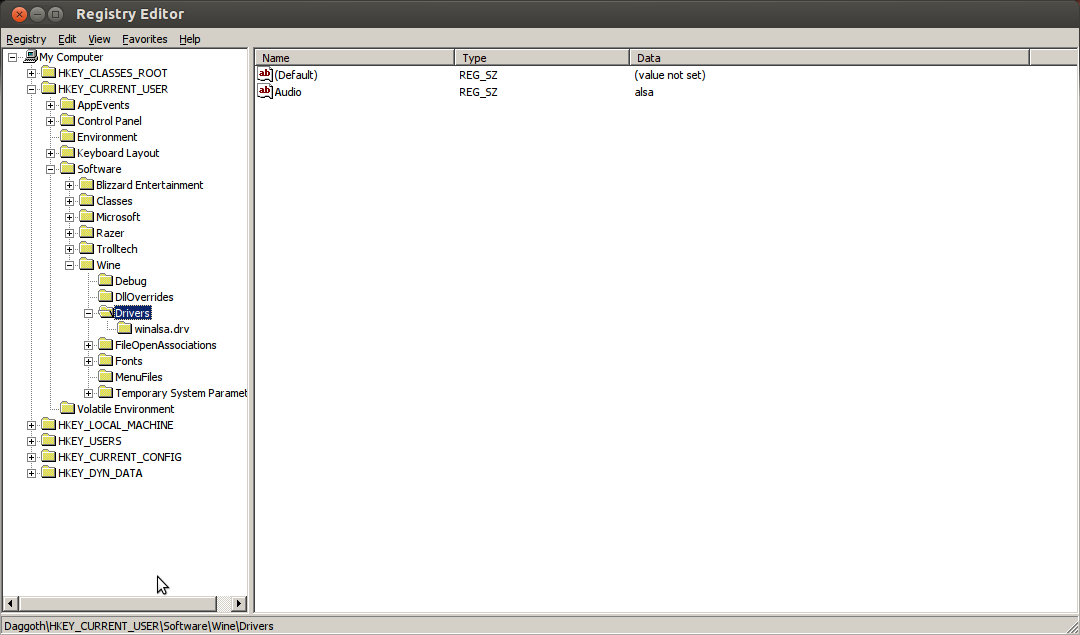Viewport: 1080px width, 635px height.
Task: Sort values by Type column header
Action: pyautogui.click(x=542, y=58)
